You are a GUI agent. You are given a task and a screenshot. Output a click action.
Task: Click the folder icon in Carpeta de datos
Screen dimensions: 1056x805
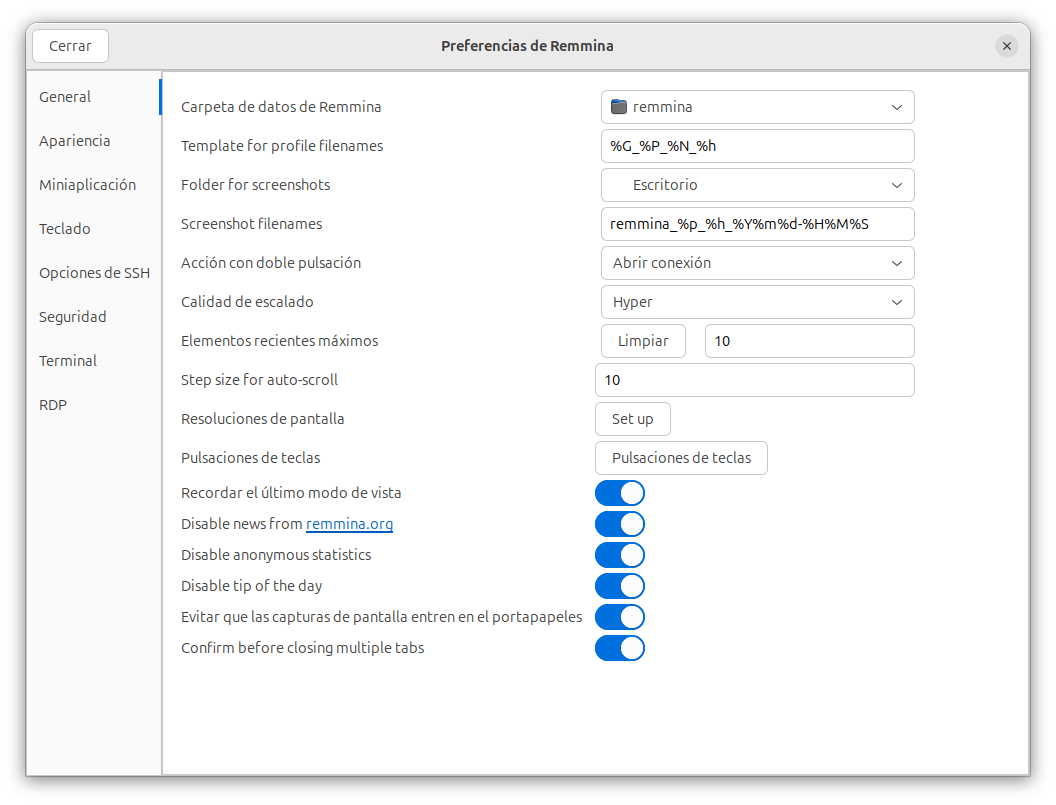pyautogui.click(x=618, y=107)
